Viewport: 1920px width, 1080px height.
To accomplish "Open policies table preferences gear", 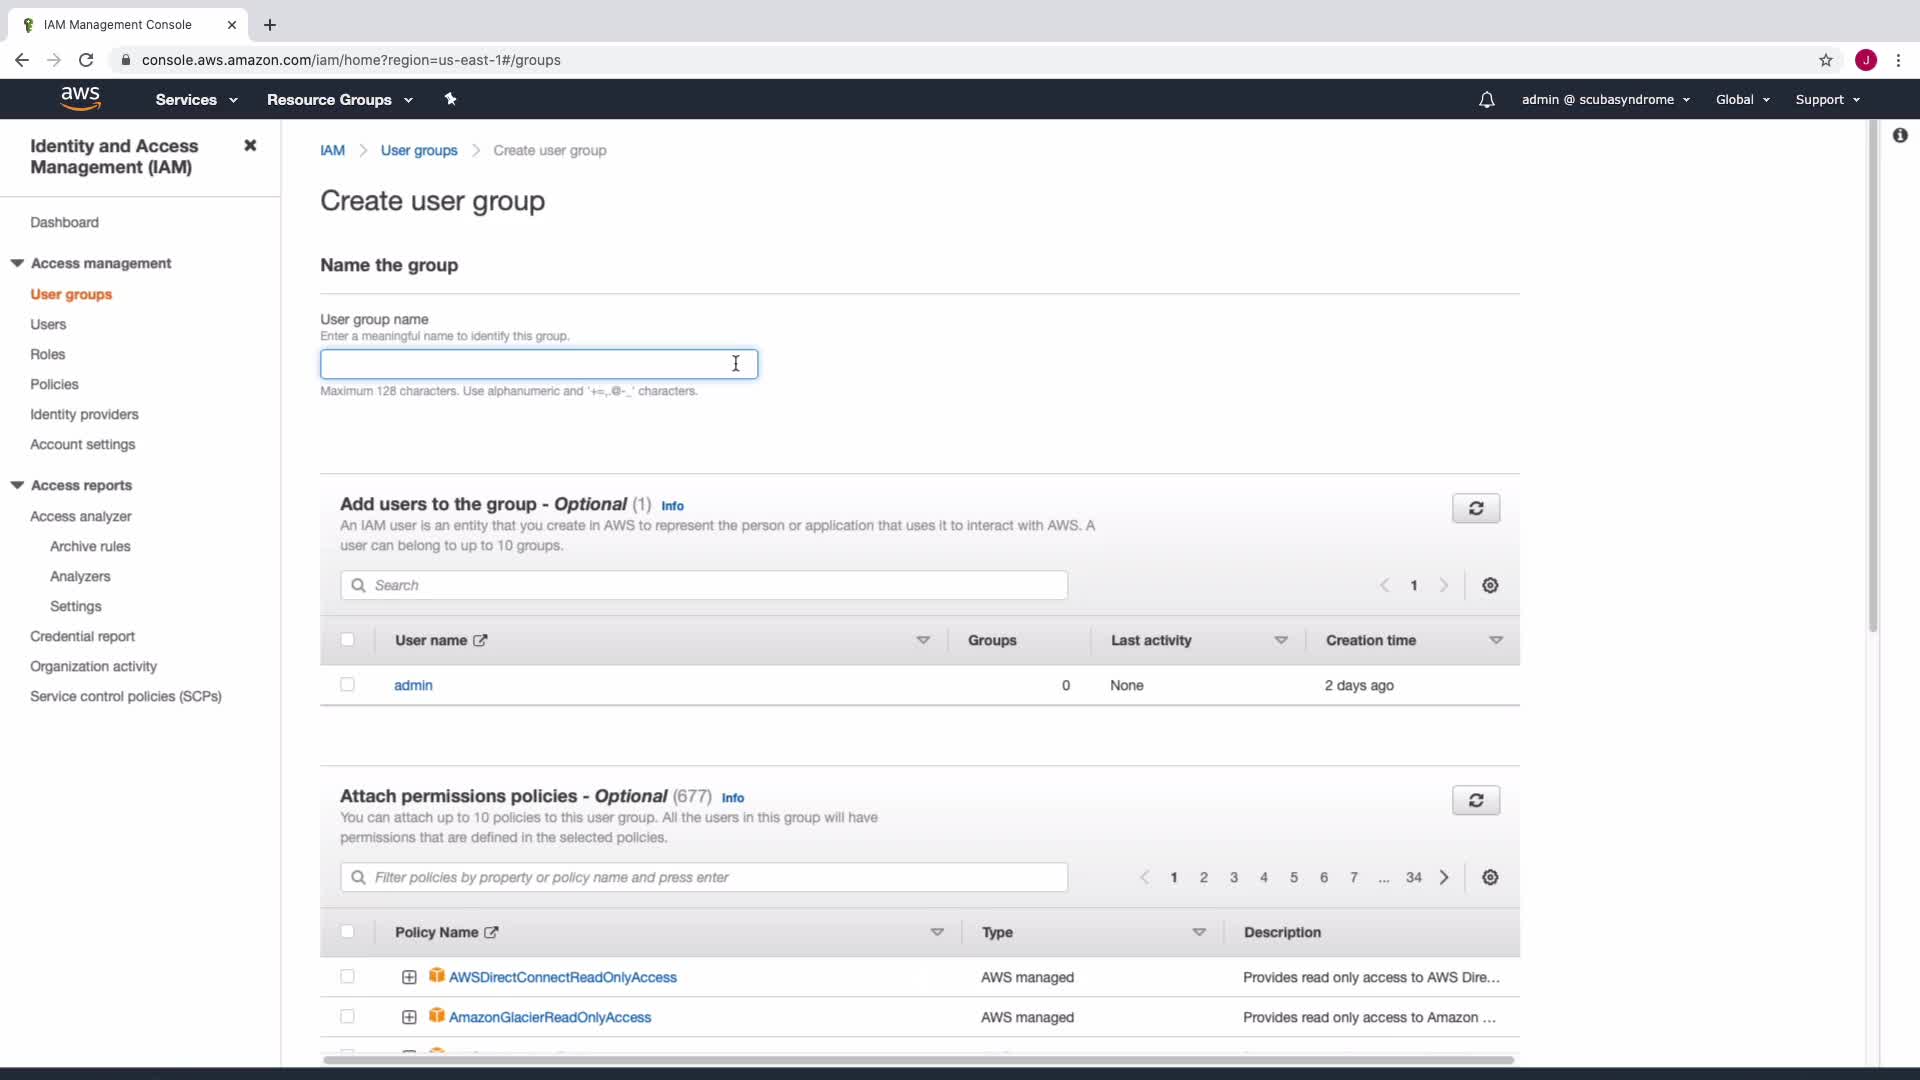I will pyautogui.click(x=1490, y=878).
